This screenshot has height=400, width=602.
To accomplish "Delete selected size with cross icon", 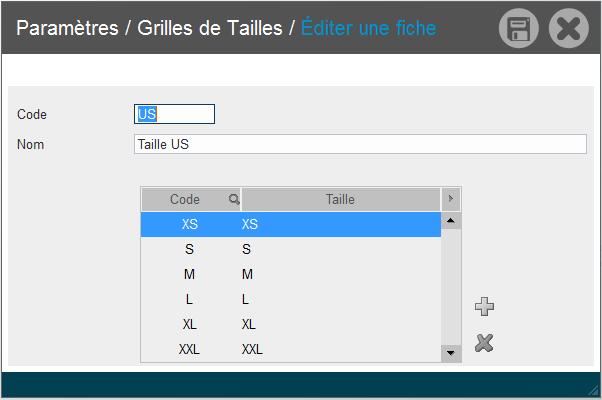I will click(484, 343).
